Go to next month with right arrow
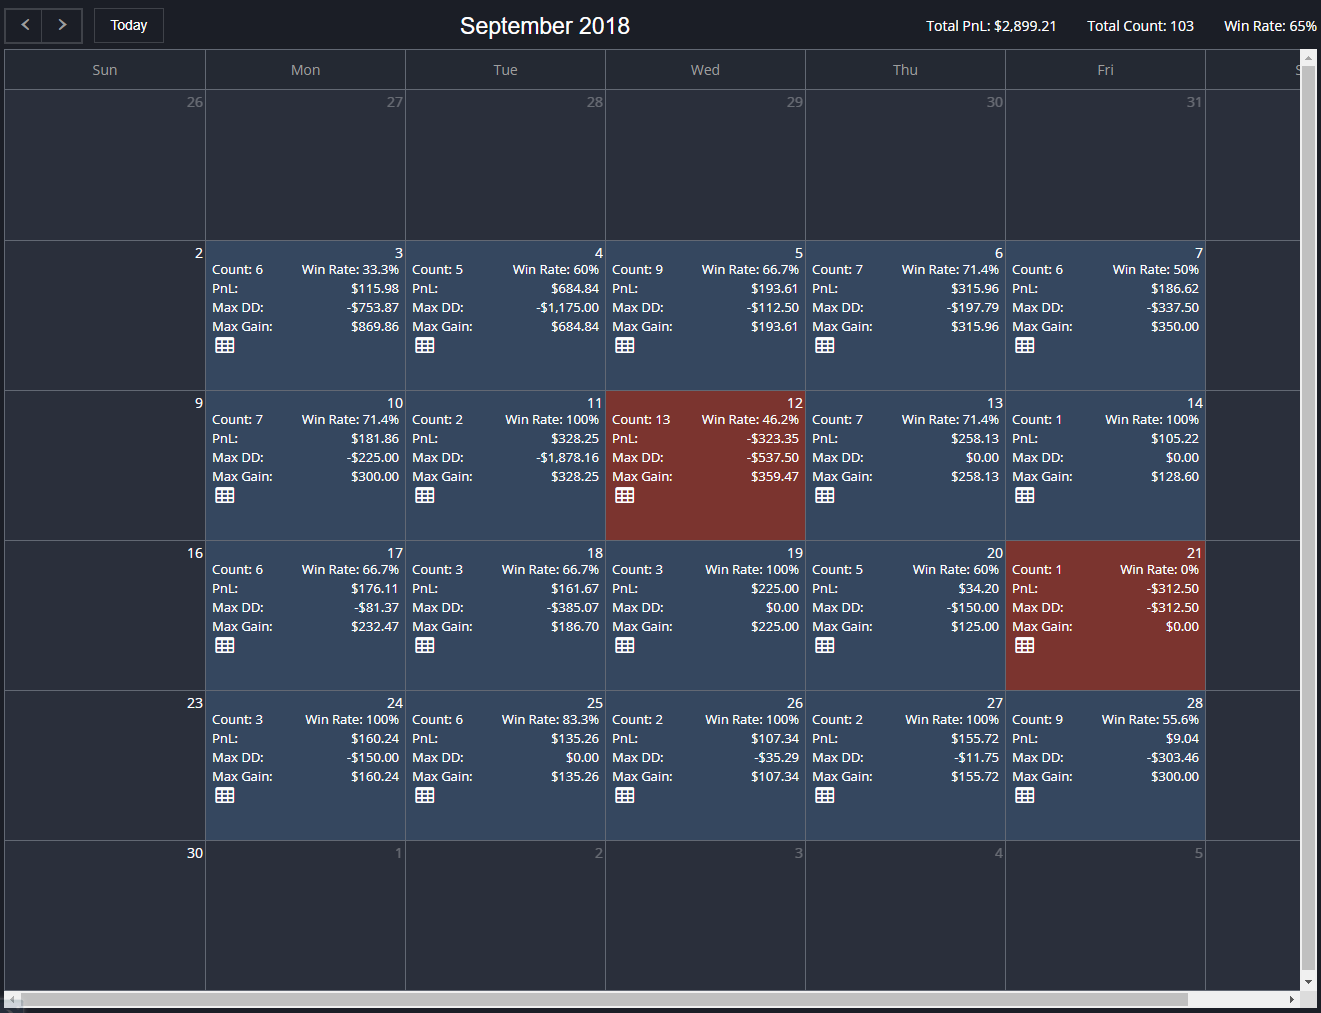Screen dimensions: 1321x1013 pyautogui.click(x=62, y=25)
